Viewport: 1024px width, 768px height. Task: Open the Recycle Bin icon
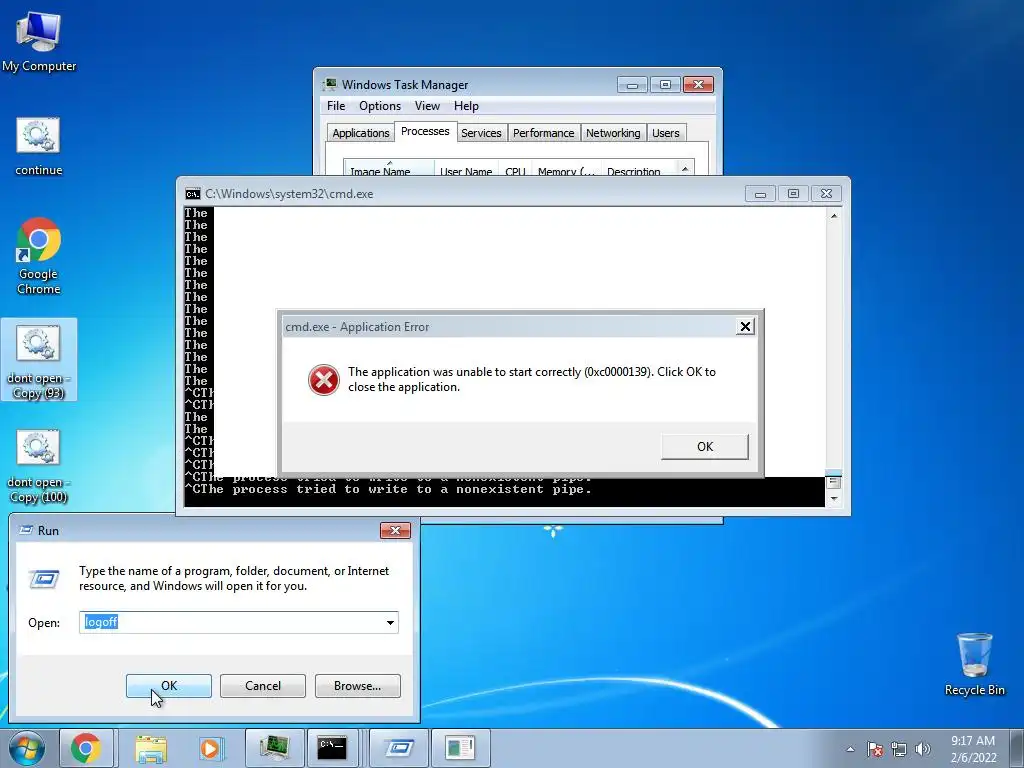[974, 664]
